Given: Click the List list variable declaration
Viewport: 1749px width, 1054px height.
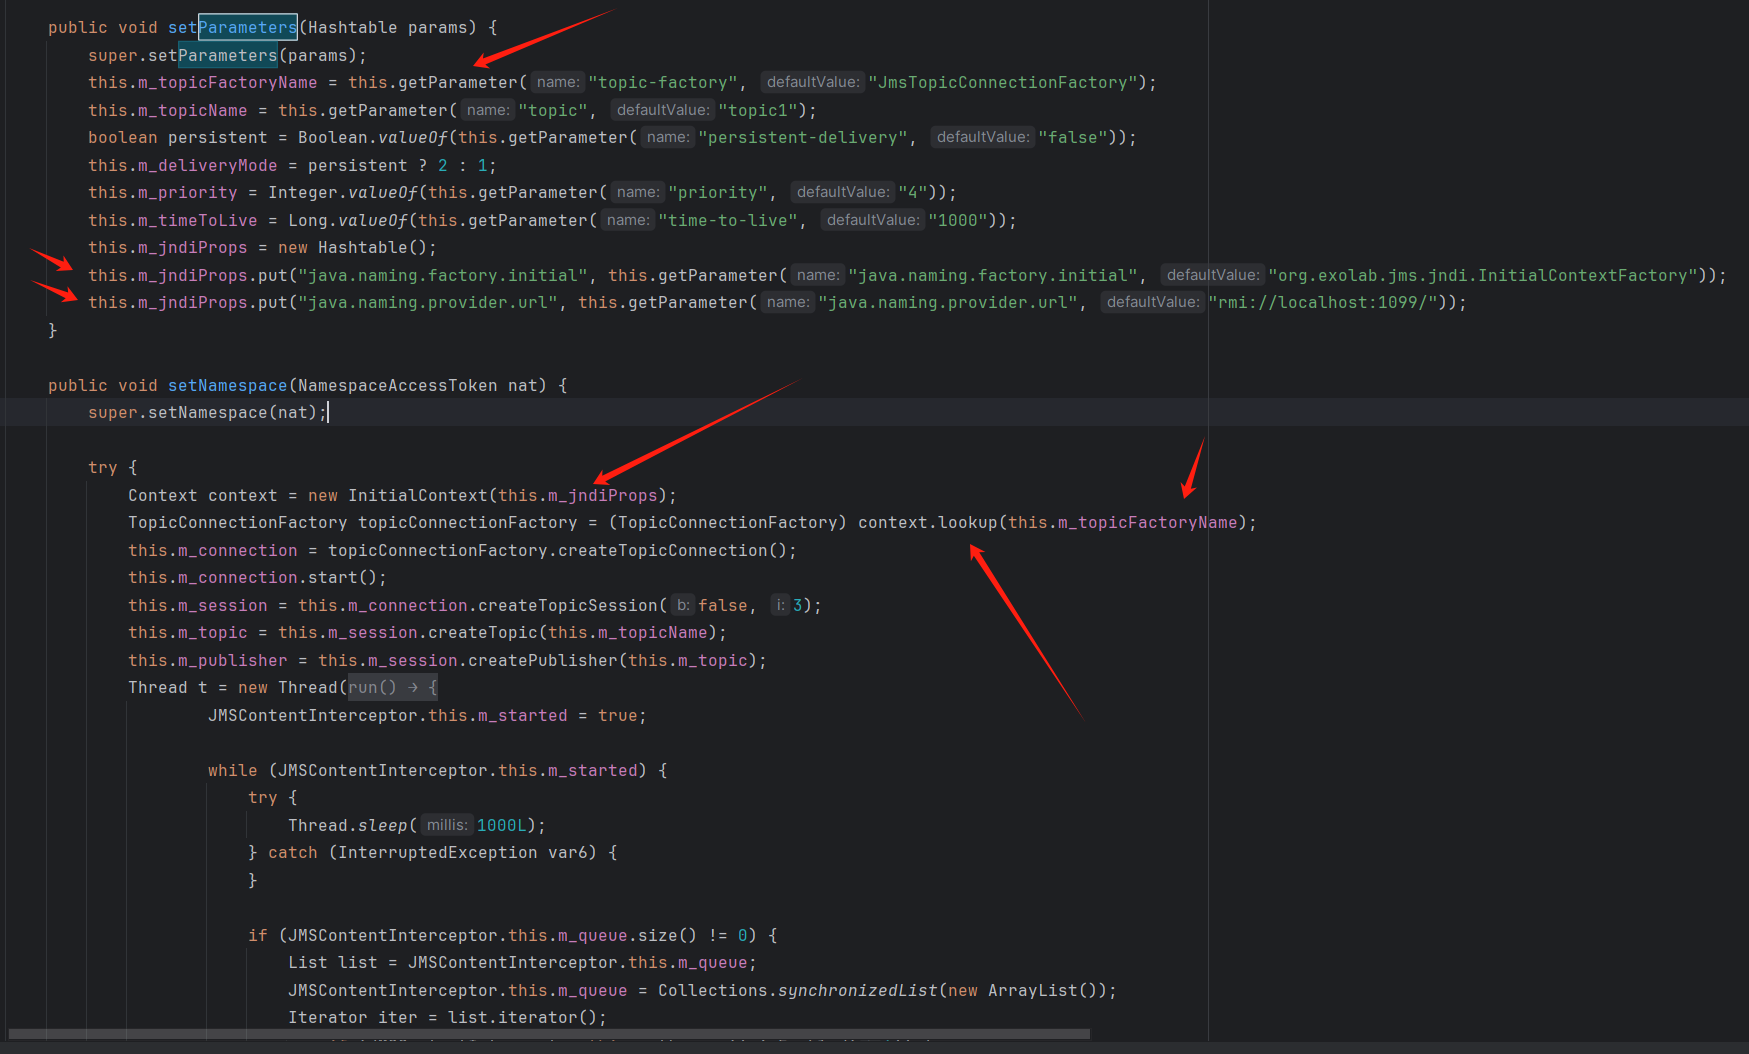Looking at the screenshot, I should click(x=332, y=962).
